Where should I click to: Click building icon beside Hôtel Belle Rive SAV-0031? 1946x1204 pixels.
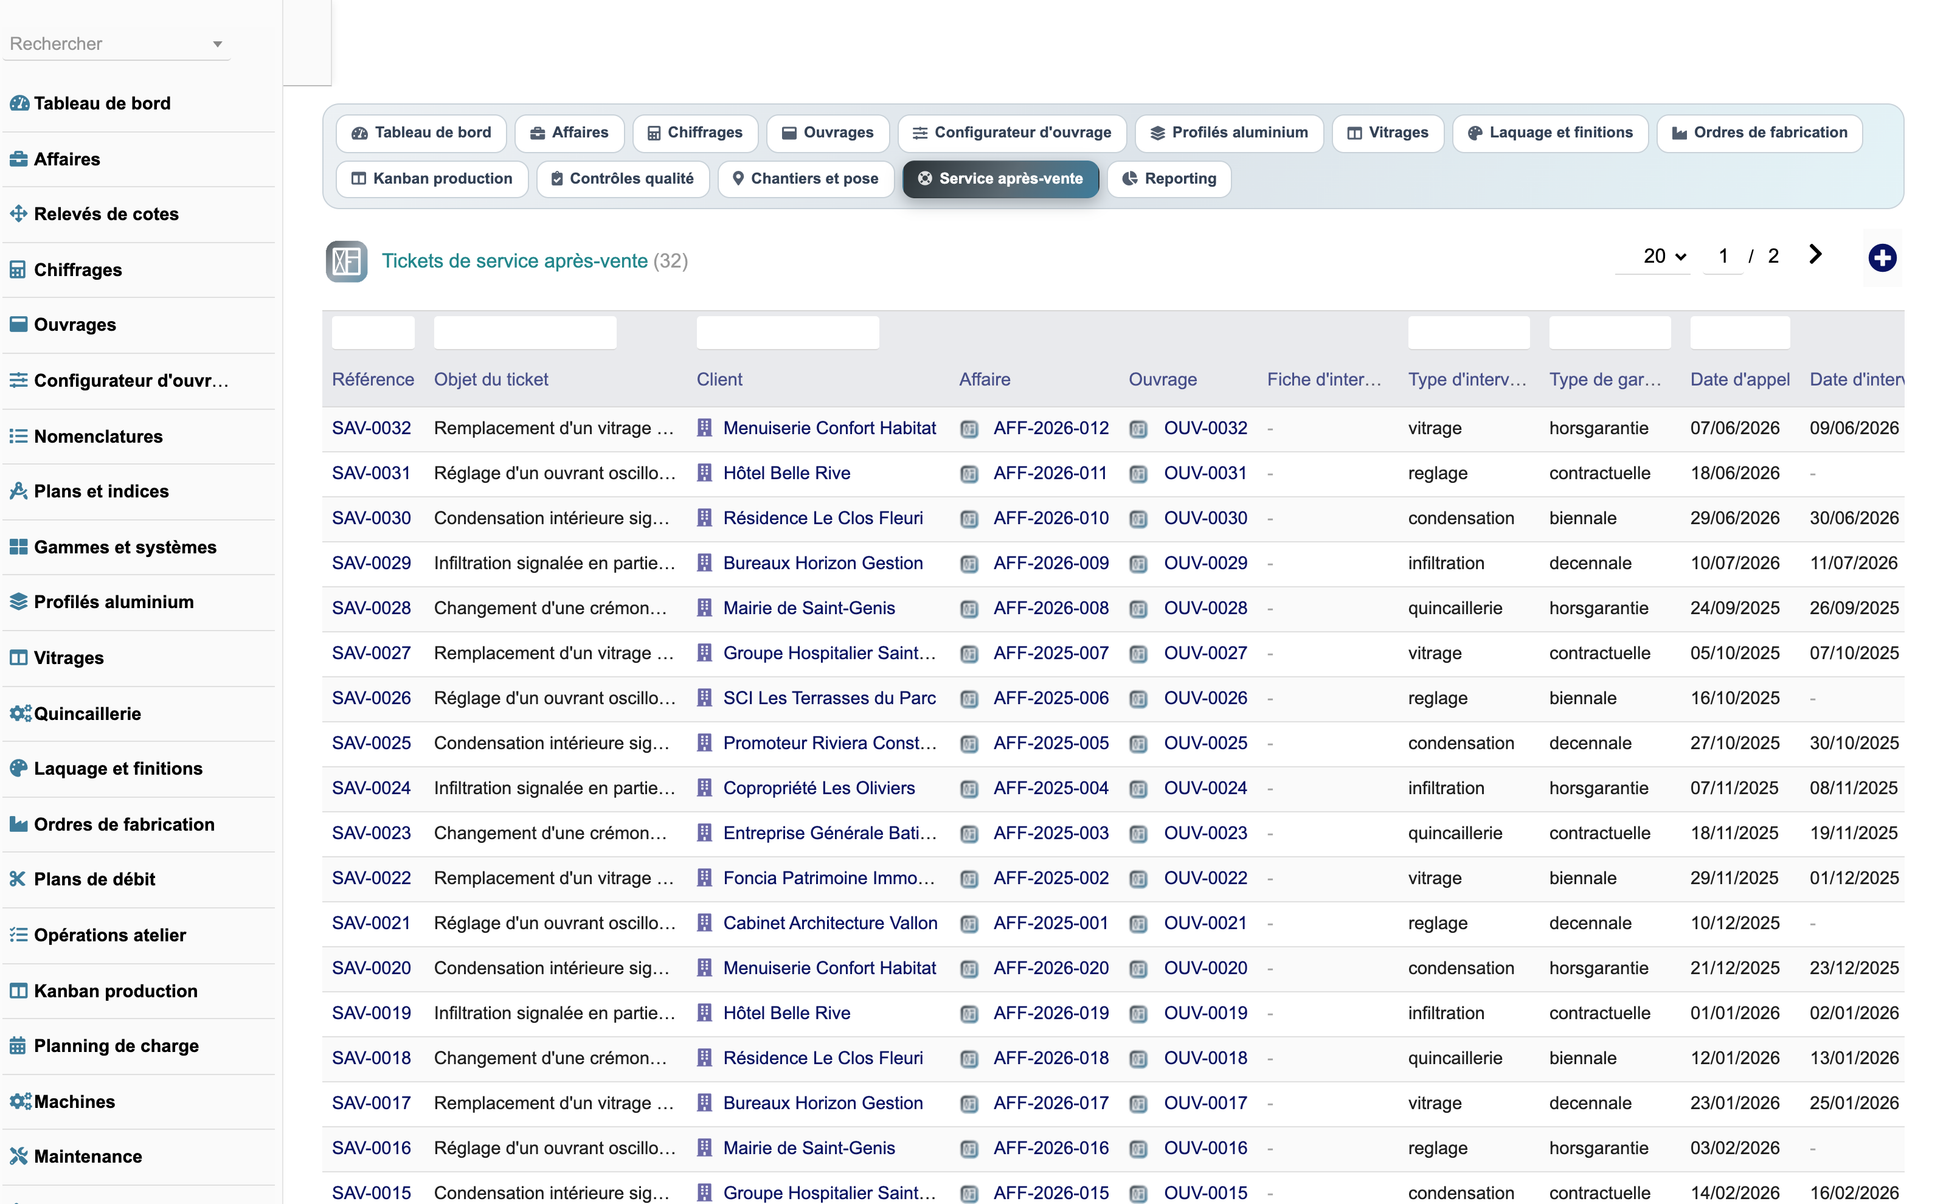(x=704, y=473)
